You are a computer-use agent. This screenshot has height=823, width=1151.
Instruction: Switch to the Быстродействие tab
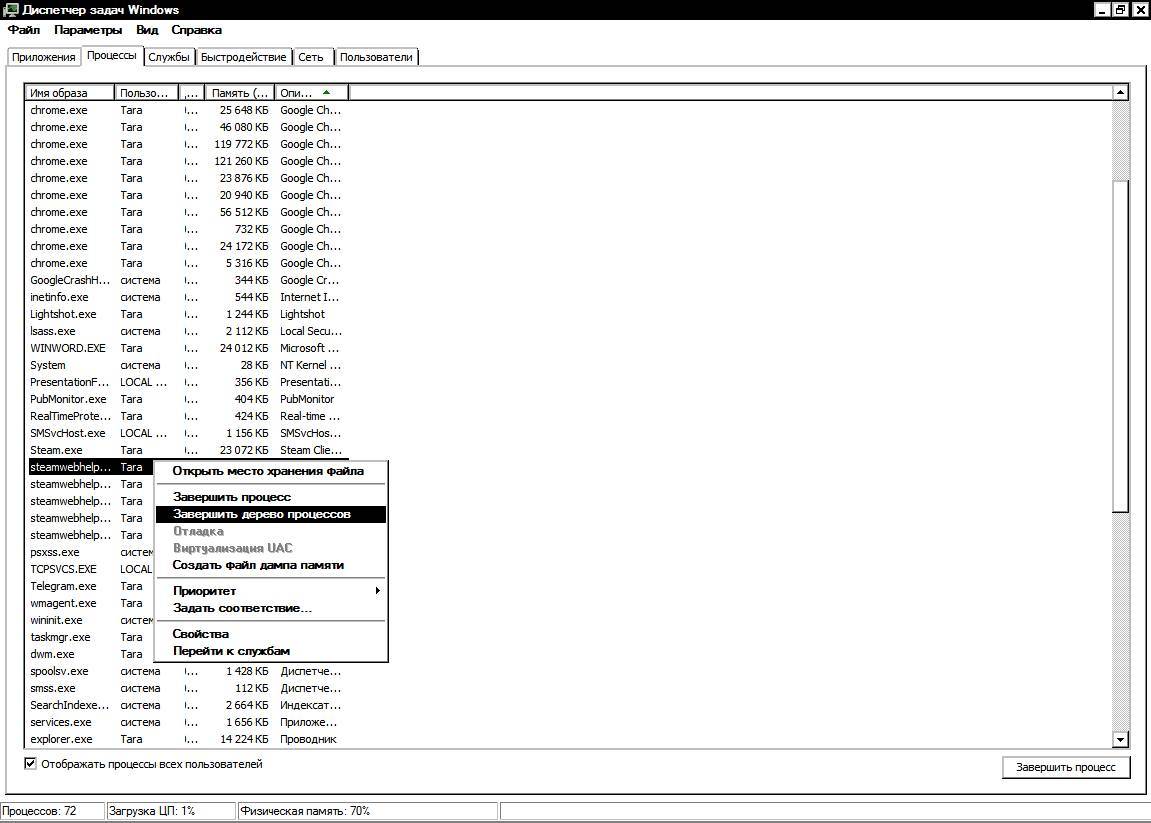[244, 57]
